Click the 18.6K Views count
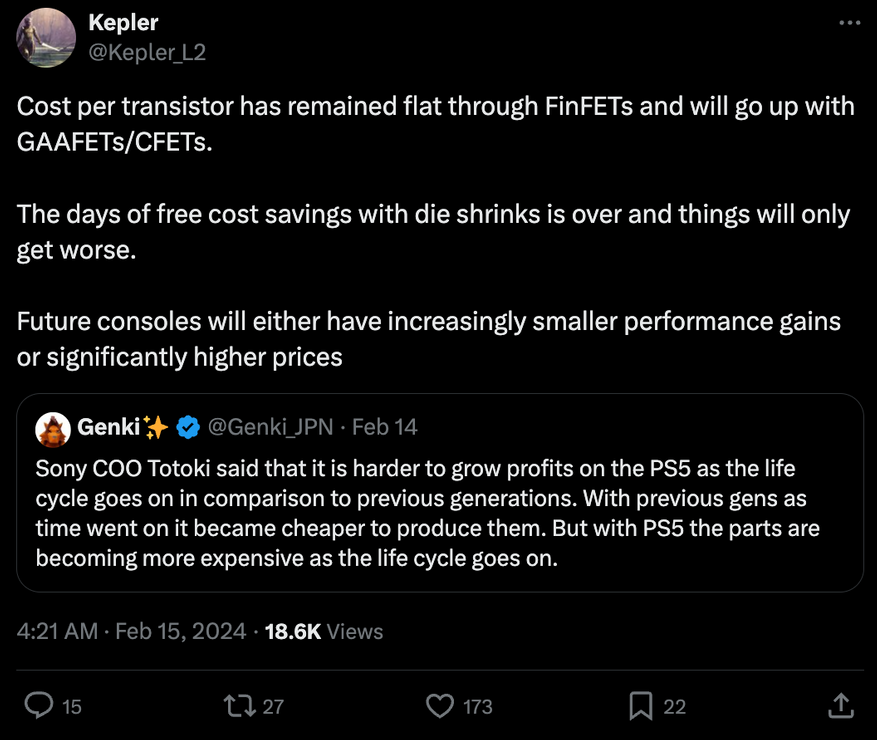877x740 pixels. [323, 631]
